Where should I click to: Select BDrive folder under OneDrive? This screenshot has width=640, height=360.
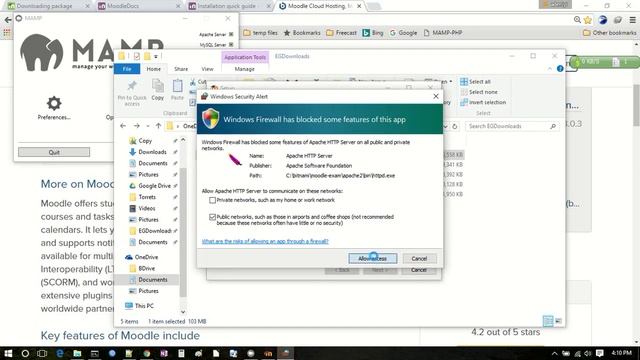pos(147,269)
